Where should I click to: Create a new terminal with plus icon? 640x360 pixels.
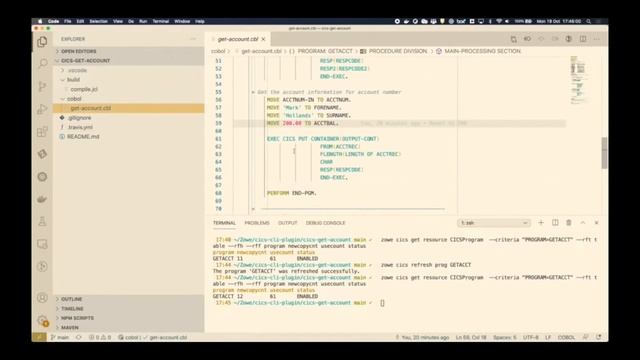tap(541, 223)
